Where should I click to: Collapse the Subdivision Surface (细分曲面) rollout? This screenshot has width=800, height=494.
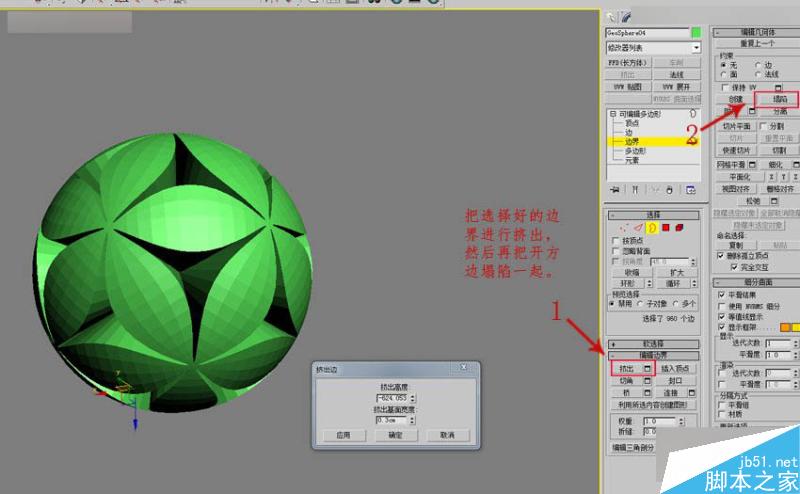click(x=757, y=282)
